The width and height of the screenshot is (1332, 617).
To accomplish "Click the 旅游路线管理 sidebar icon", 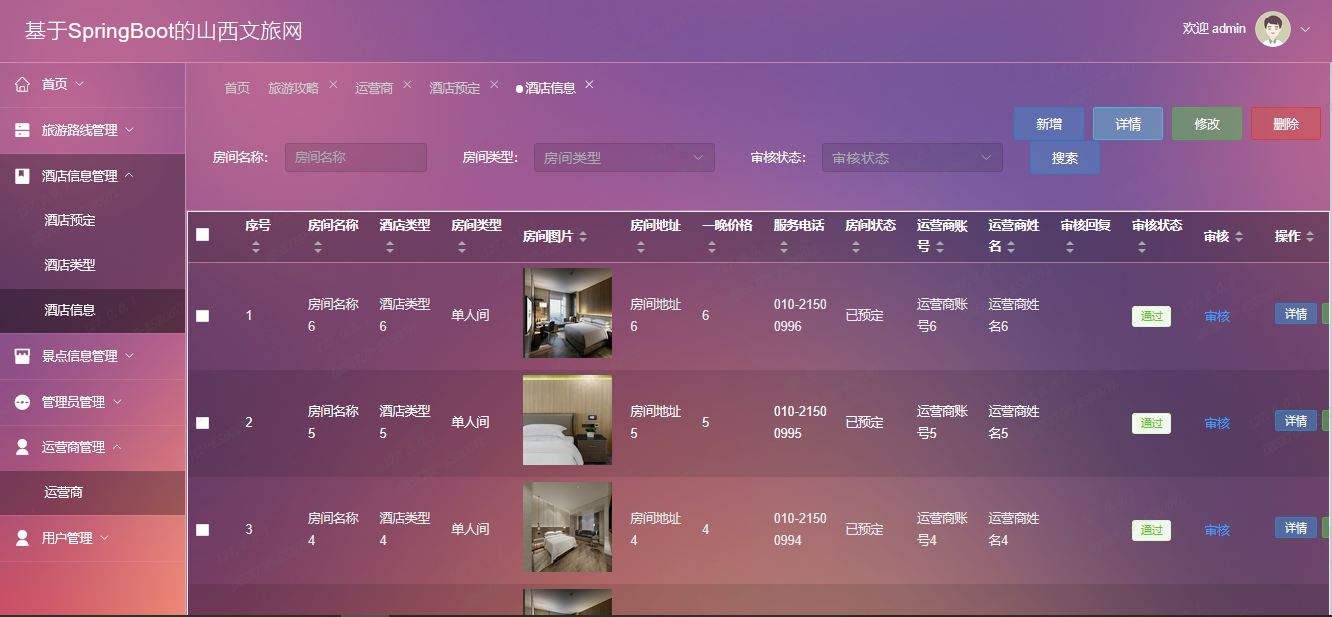I will tap(22, 130).
